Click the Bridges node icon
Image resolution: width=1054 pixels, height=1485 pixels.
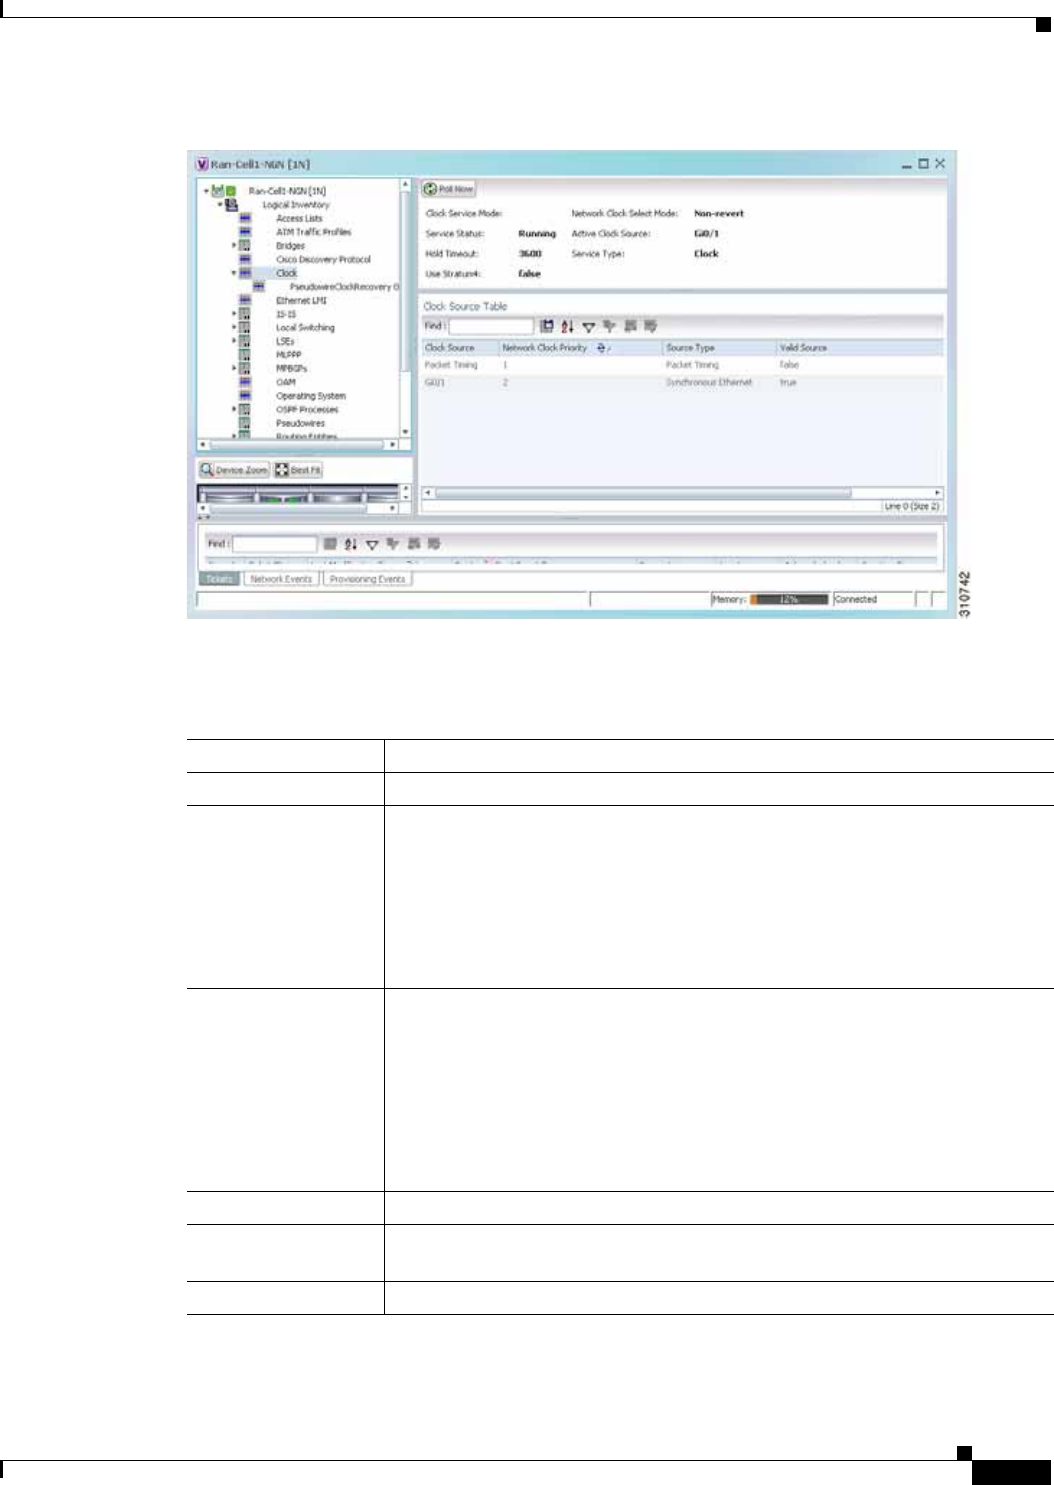click(x=245, y=245)
